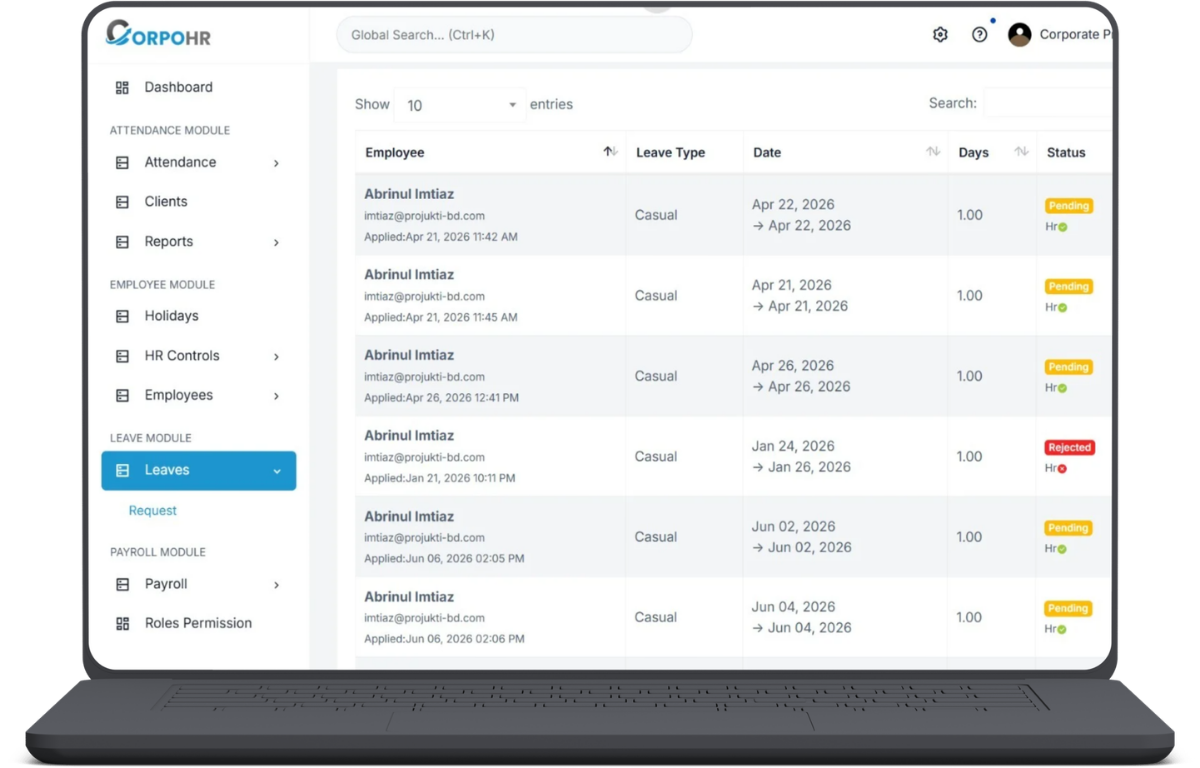Click the Status column header

click(x=1066, y=153)
